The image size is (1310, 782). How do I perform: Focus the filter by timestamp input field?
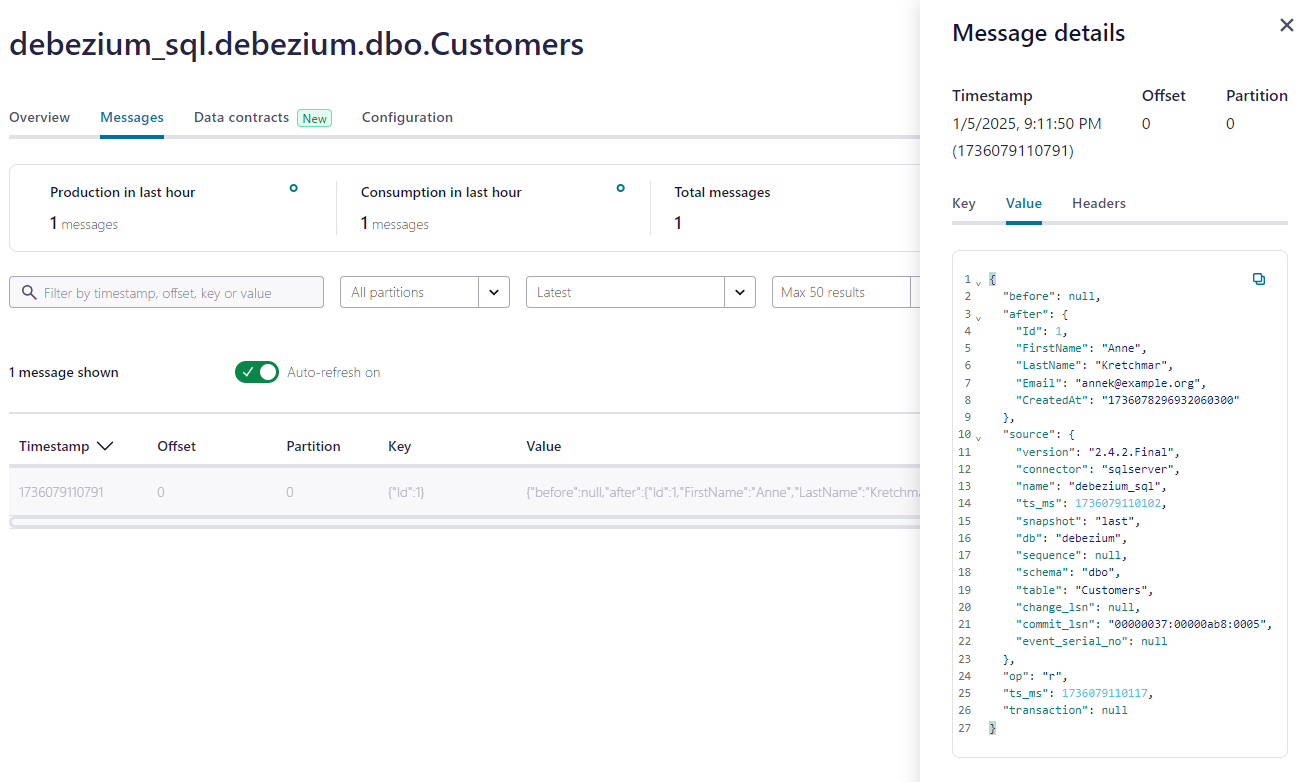coord(166,292)
